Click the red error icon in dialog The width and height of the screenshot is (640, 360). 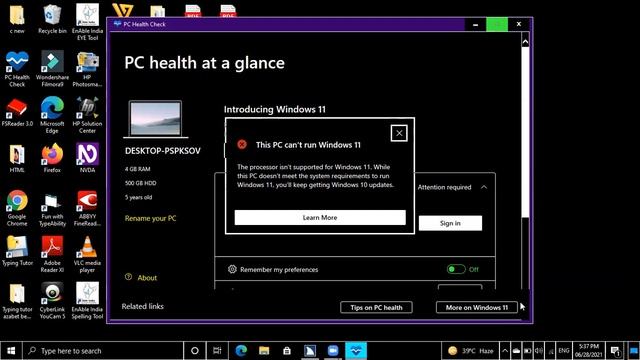[242, 144]
